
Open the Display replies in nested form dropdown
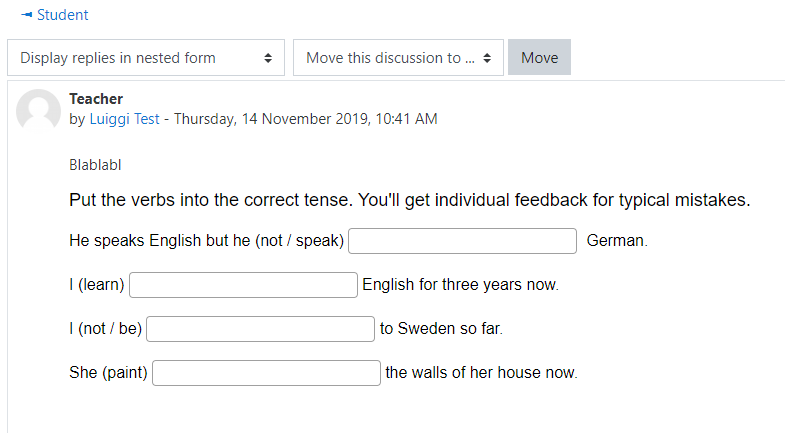point(146,58)
